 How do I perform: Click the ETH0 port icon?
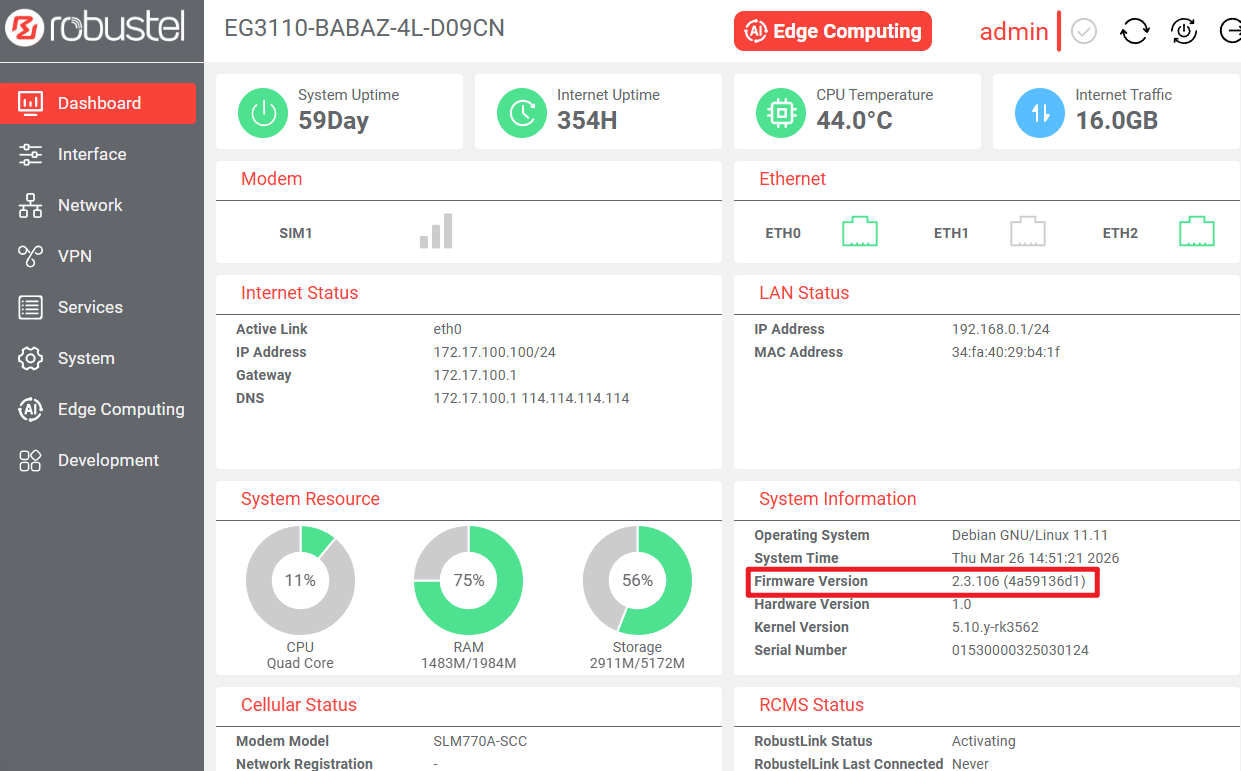click(859, 232)
